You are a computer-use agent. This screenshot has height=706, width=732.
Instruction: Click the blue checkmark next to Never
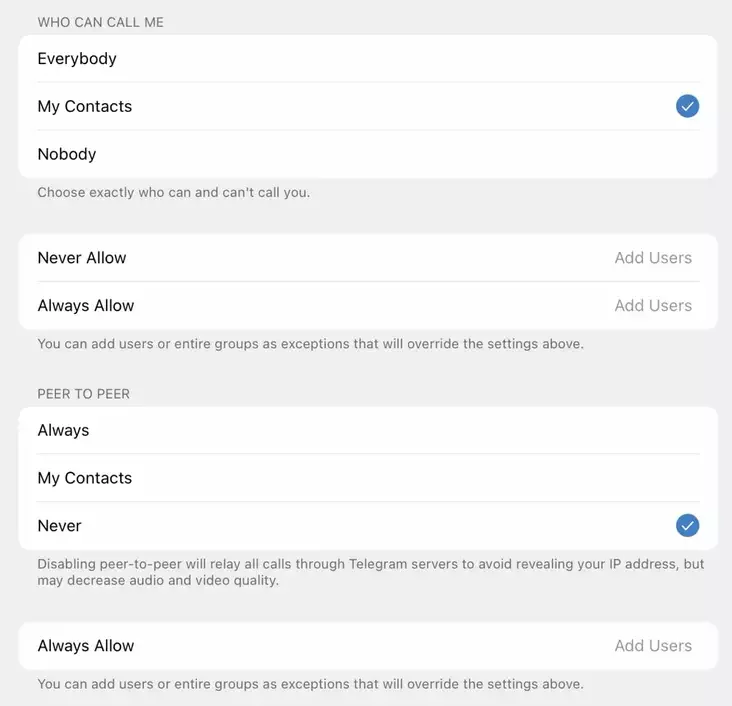point(687,525)
